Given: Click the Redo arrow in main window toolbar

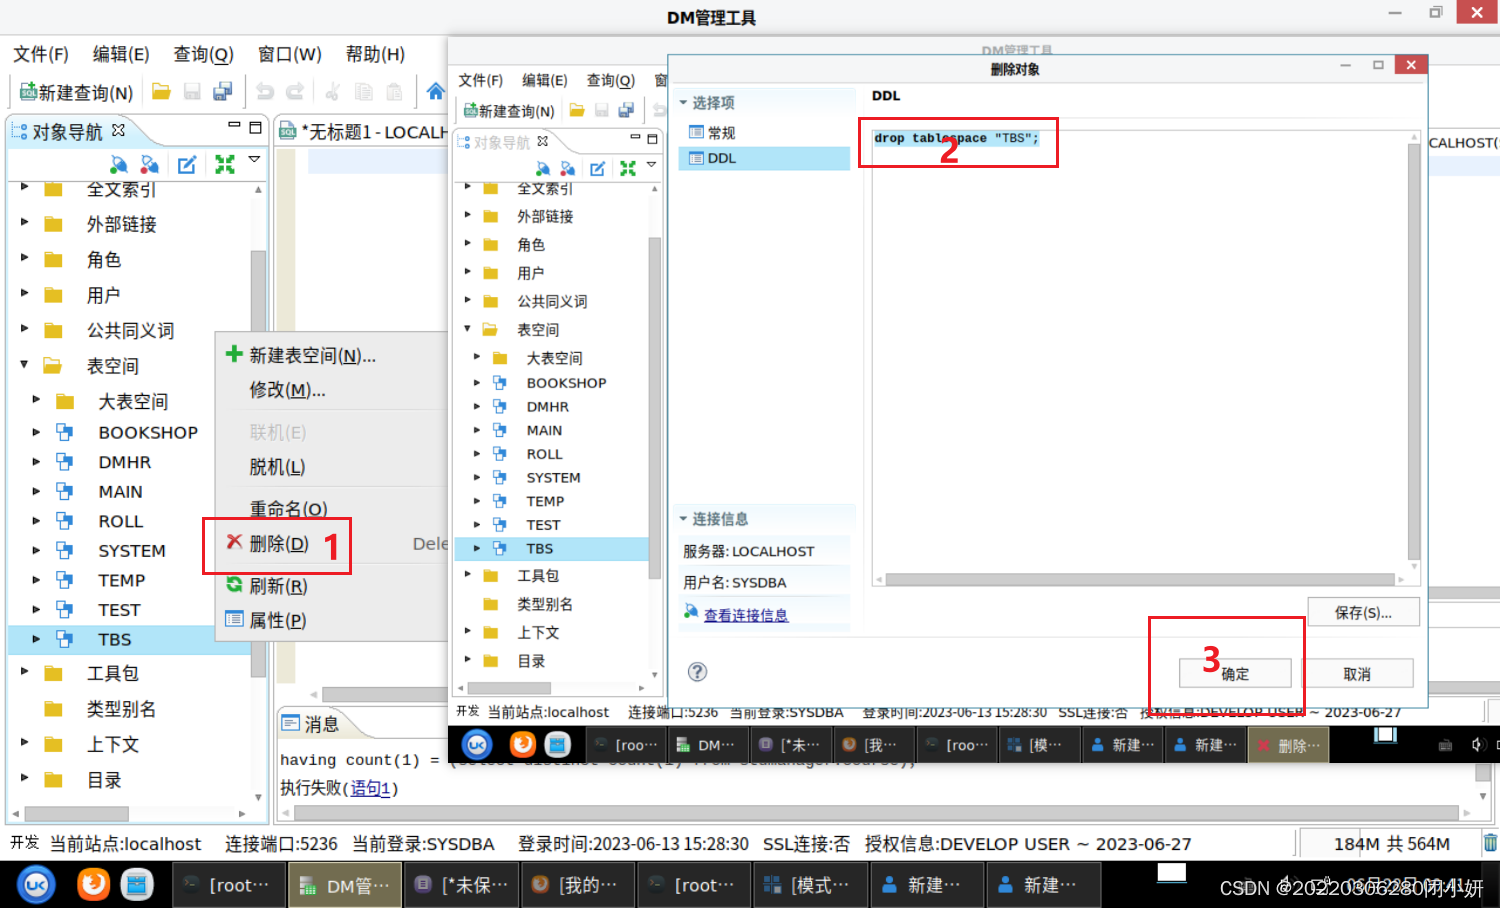Looking at the screenshot, I should tap(295, 92).
